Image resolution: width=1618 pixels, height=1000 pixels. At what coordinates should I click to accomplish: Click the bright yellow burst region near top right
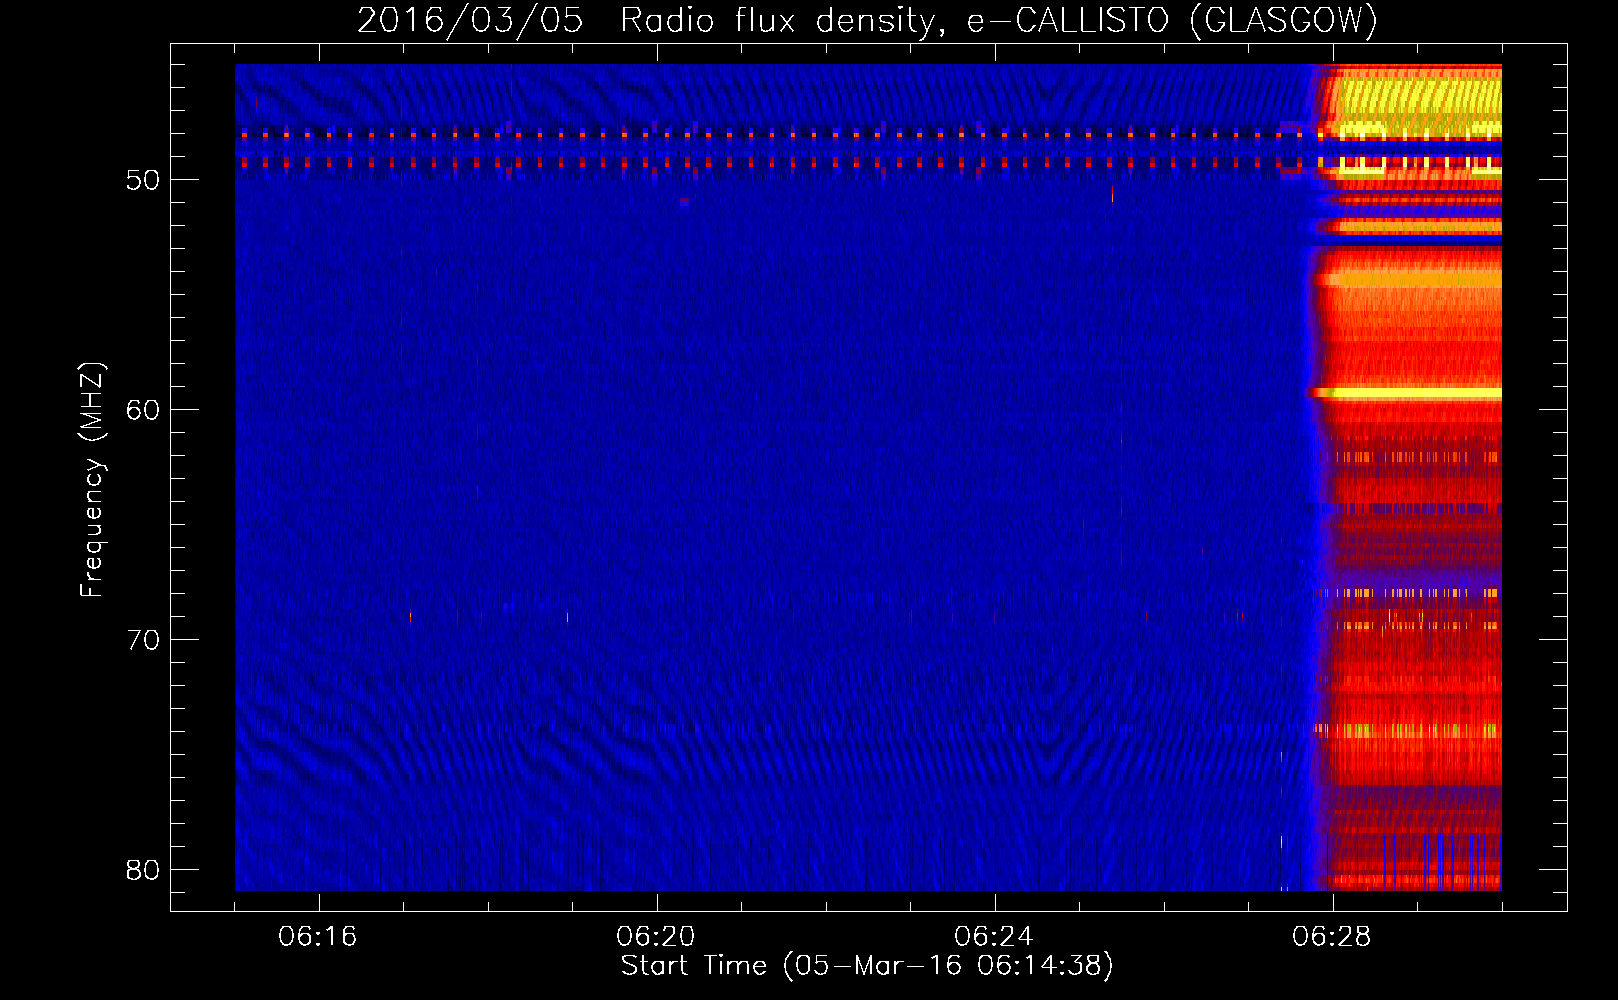point(1418,102)
